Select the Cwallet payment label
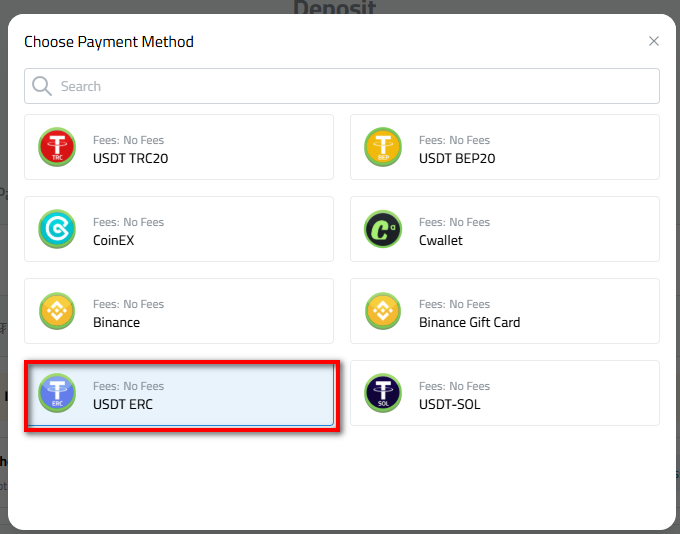The width and height of the screenshot is (680, 534). tap(441, 240)
